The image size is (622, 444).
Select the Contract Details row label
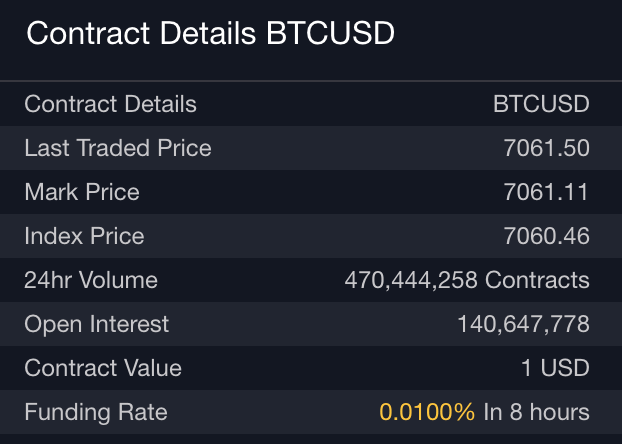click(110, 104)
